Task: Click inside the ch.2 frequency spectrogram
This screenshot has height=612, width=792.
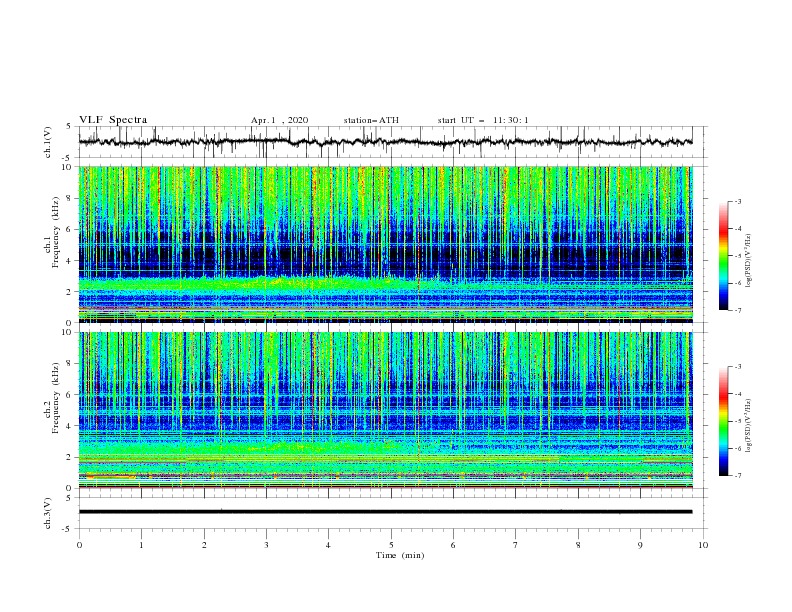Action: click(386, 410)
